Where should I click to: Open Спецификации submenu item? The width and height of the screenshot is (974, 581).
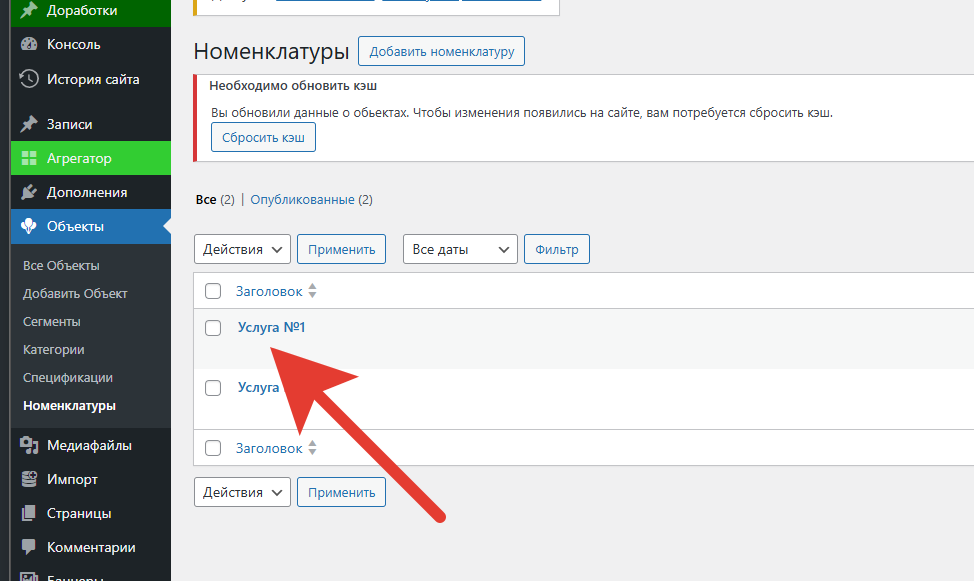(68, 378)
